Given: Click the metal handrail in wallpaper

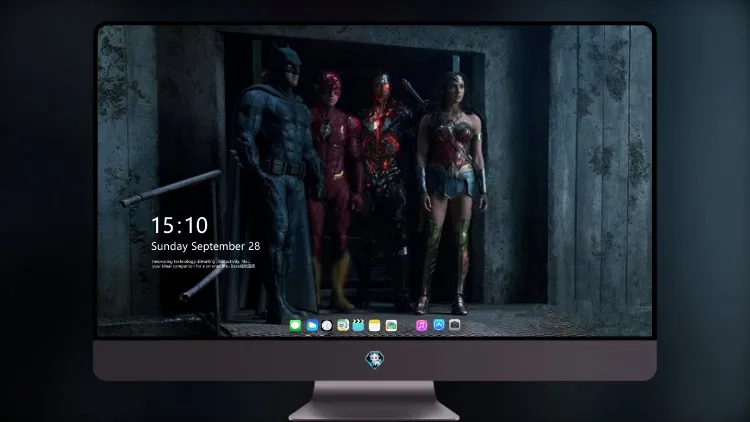Looking at the screenshot, I should [170, 188].
